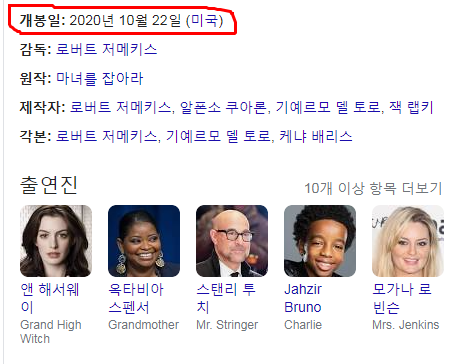Click the 스탠리 투치 cast name link
This screenshot has width=458, height=364.
pos(226,298)
